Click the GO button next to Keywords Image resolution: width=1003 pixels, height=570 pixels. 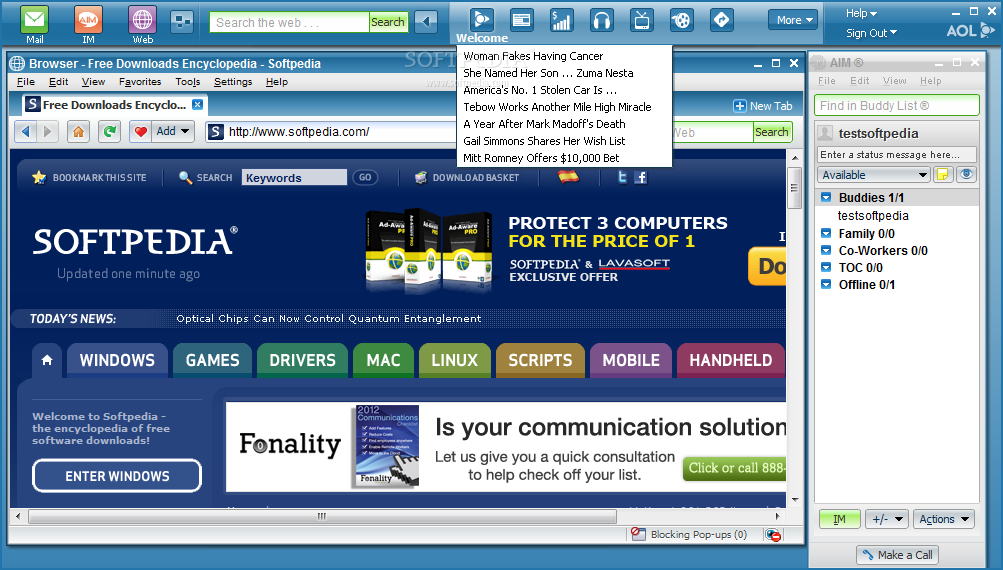tap(365, 177)
